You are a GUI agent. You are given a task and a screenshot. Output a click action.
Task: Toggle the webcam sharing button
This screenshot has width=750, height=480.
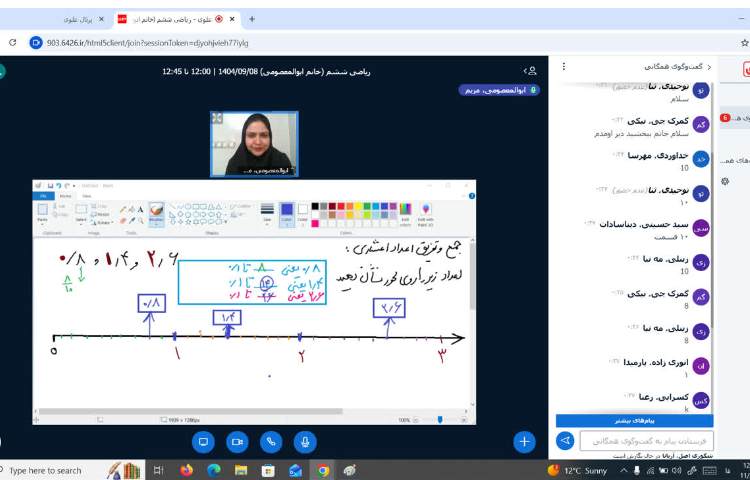coord(237,442)
